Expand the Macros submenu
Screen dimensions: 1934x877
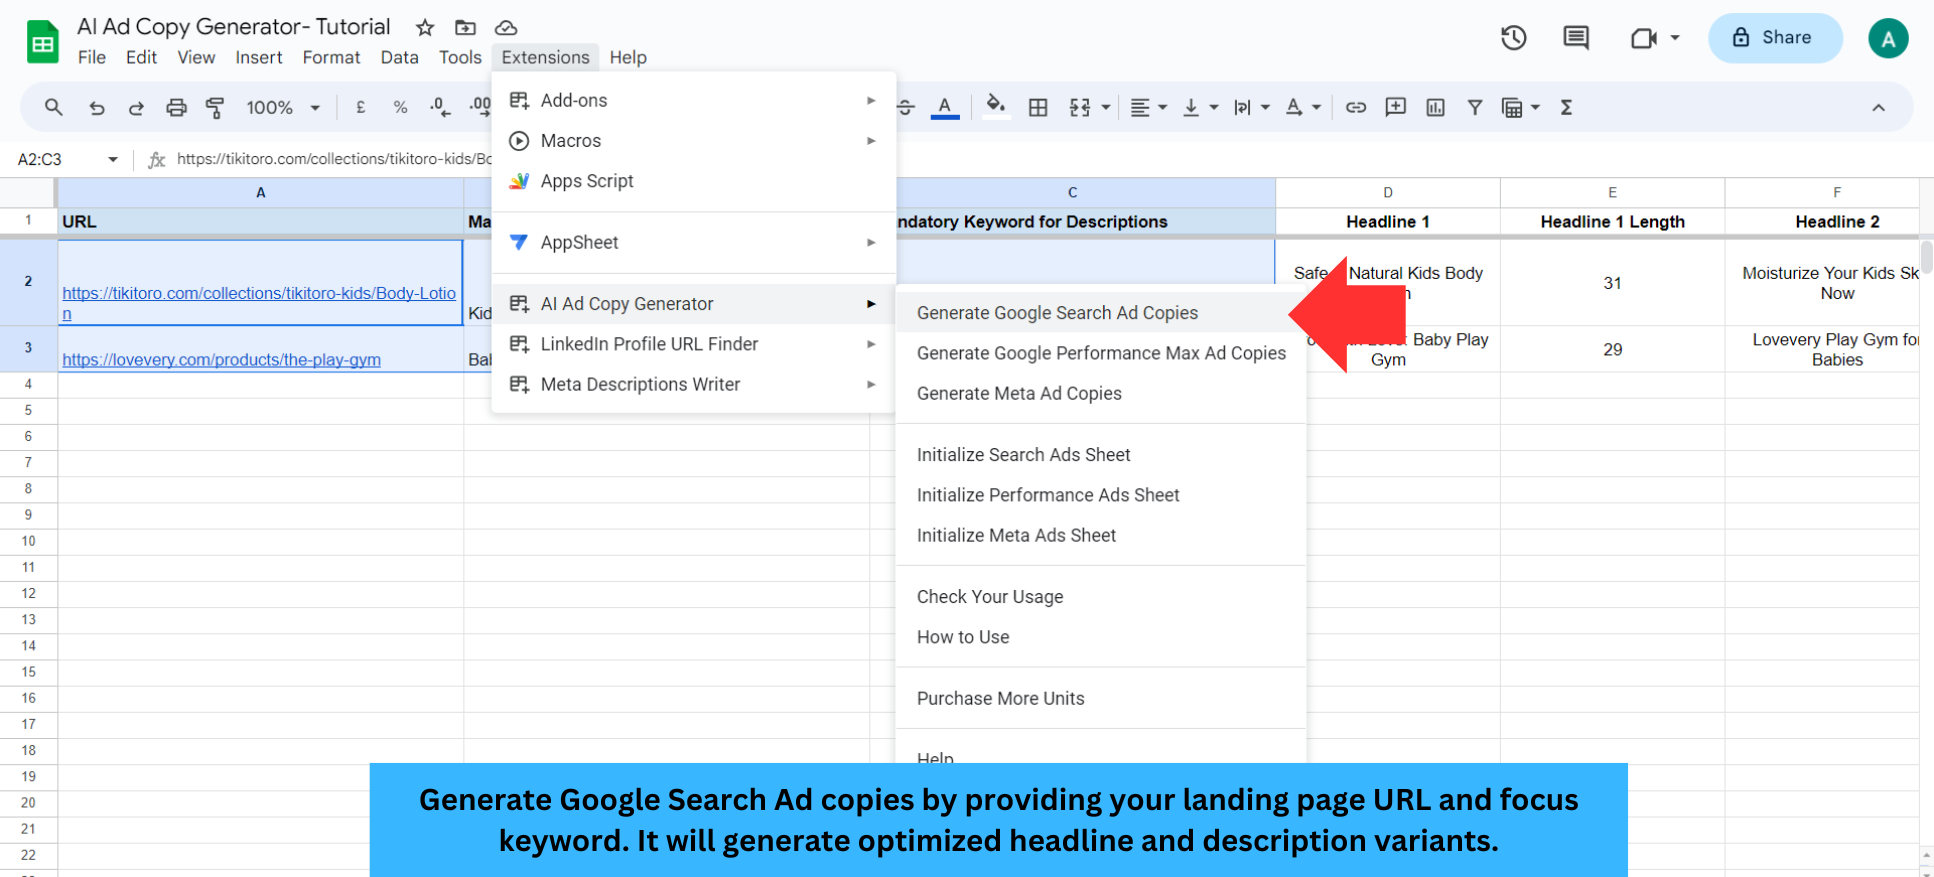tap(694, 141)
